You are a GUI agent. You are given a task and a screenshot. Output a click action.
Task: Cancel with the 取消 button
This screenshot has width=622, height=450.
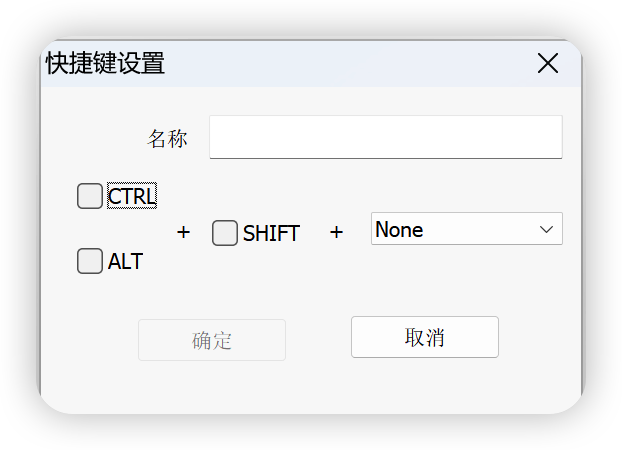(424, 337)
